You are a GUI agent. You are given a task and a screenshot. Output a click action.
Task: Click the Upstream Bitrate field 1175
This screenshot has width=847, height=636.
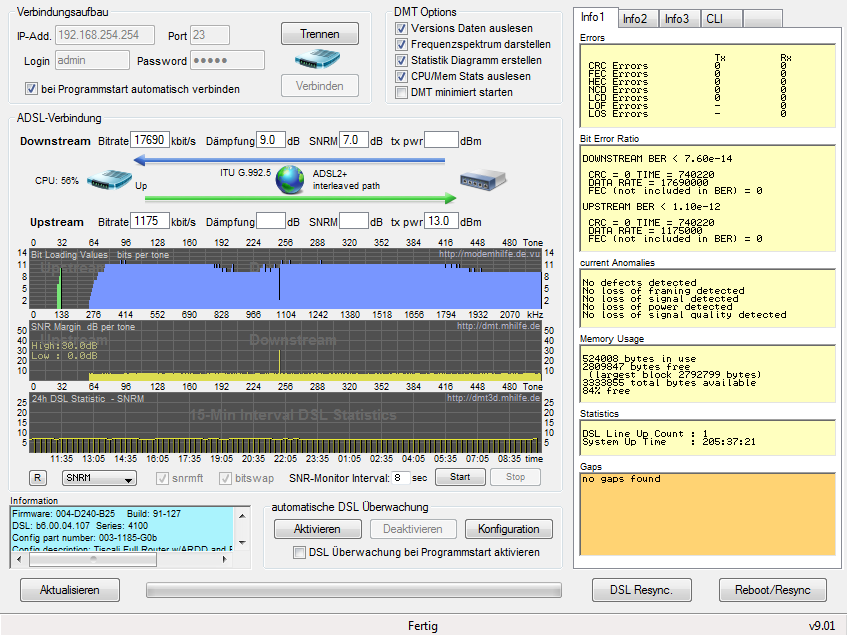point(150,221)
